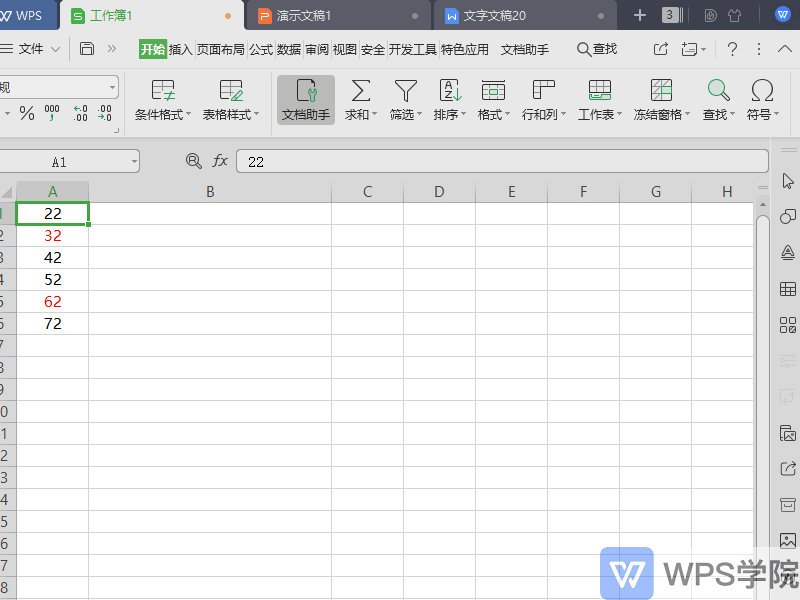800x600 pixels.
Task: Click the new tab plus button
Action: [x=640, y=16]
